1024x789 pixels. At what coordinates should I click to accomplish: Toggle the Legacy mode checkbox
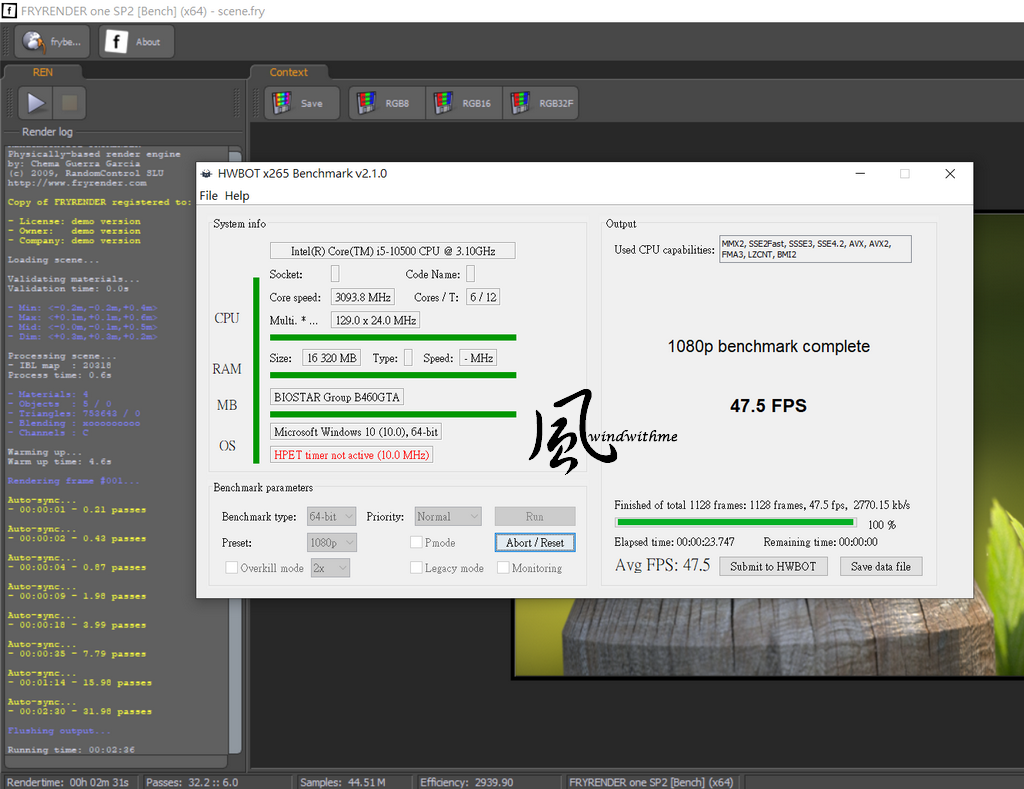(x=416, y=568)
